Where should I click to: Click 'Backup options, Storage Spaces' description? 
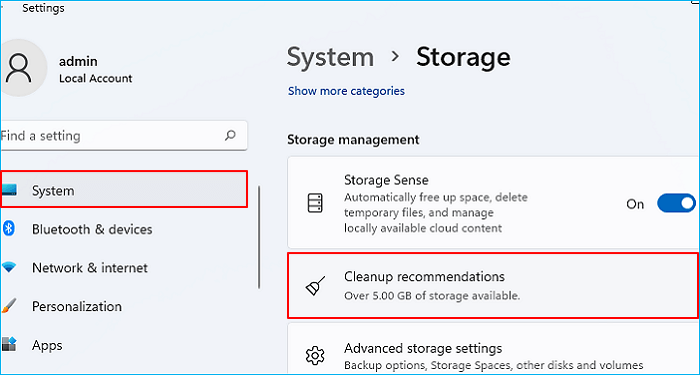(493, 364)
